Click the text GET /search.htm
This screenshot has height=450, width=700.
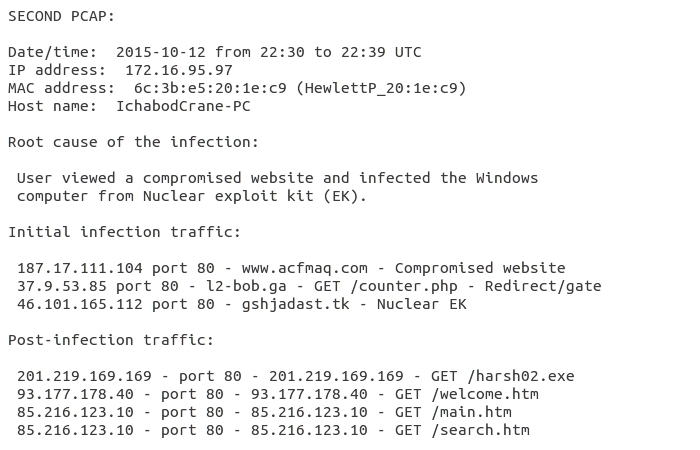click(462, 430)
